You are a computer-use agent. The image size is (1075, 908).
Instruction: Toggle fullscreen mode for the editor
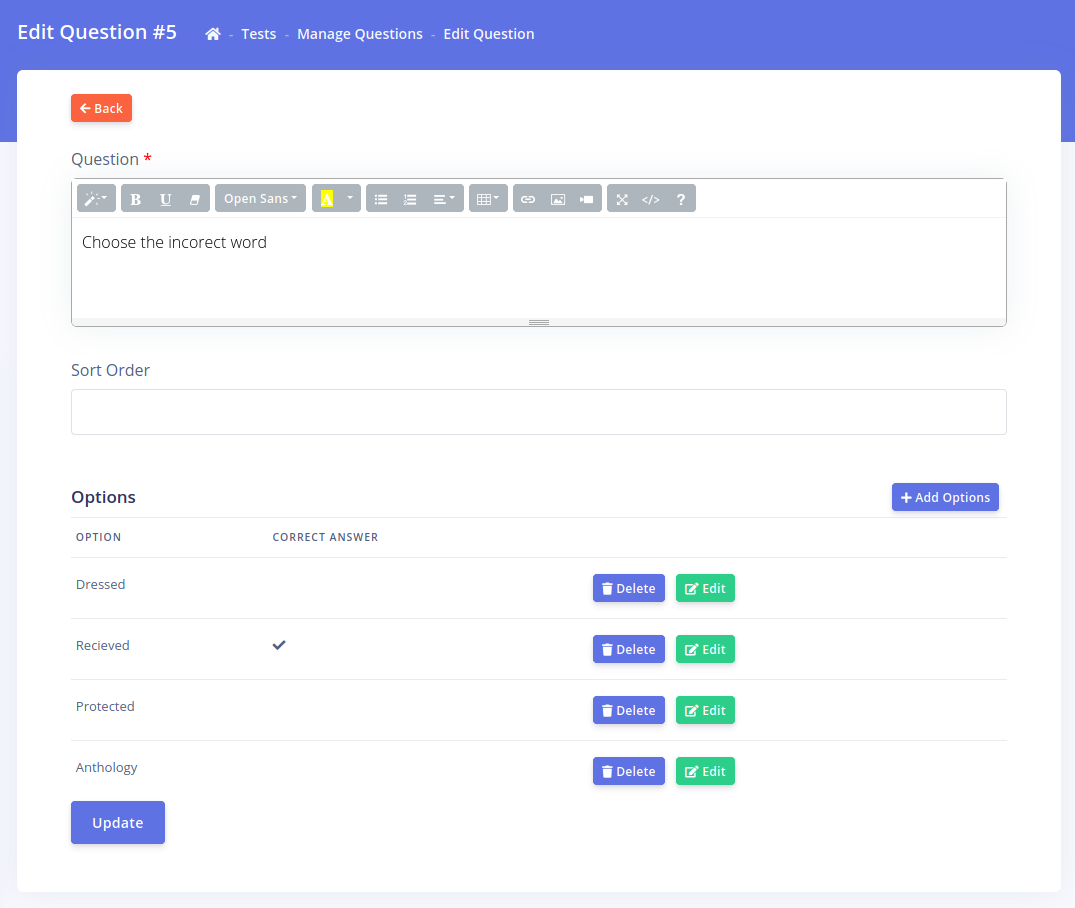622,199
